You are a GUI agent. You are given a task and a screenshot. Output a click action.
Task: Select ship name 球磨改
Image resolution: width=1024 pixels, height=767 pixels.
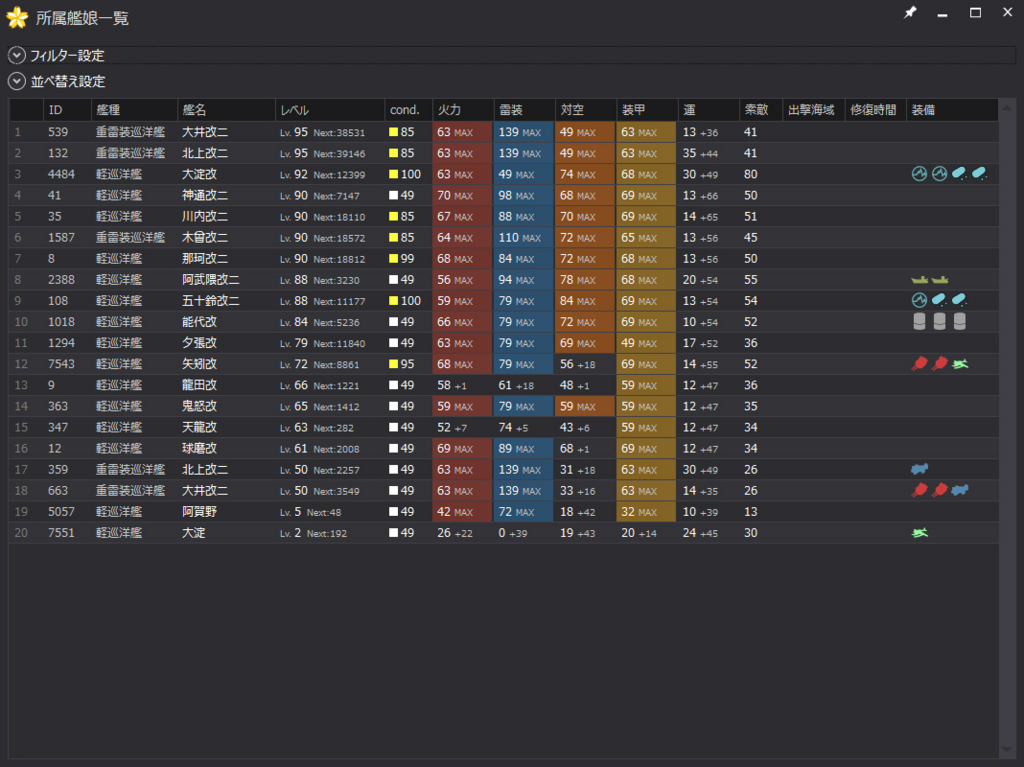pyautogui.click(x=199, y=448)
